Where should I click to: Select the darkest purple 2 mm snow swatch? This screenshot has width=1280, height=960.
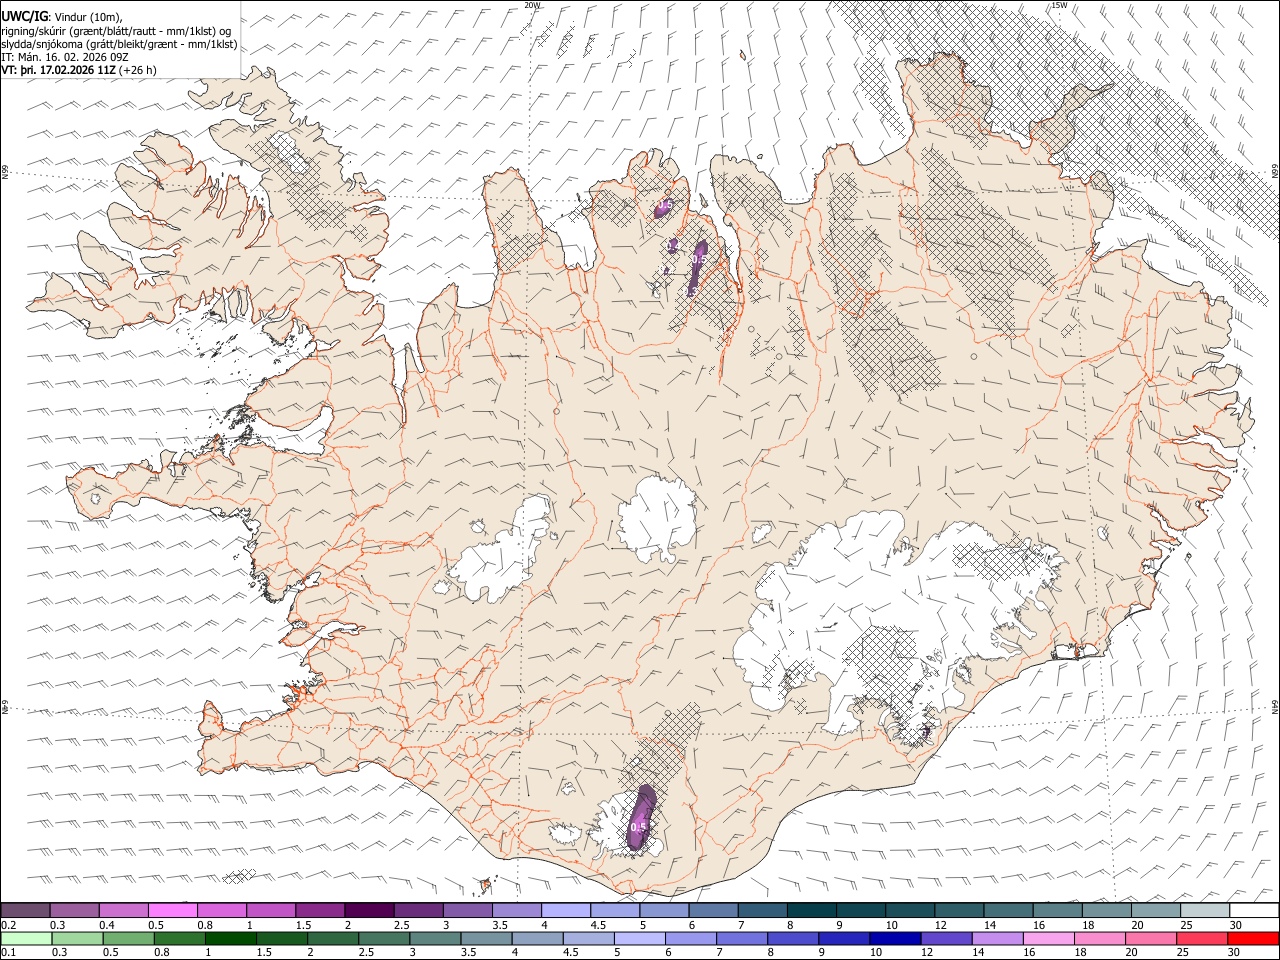tap(369, 910)
